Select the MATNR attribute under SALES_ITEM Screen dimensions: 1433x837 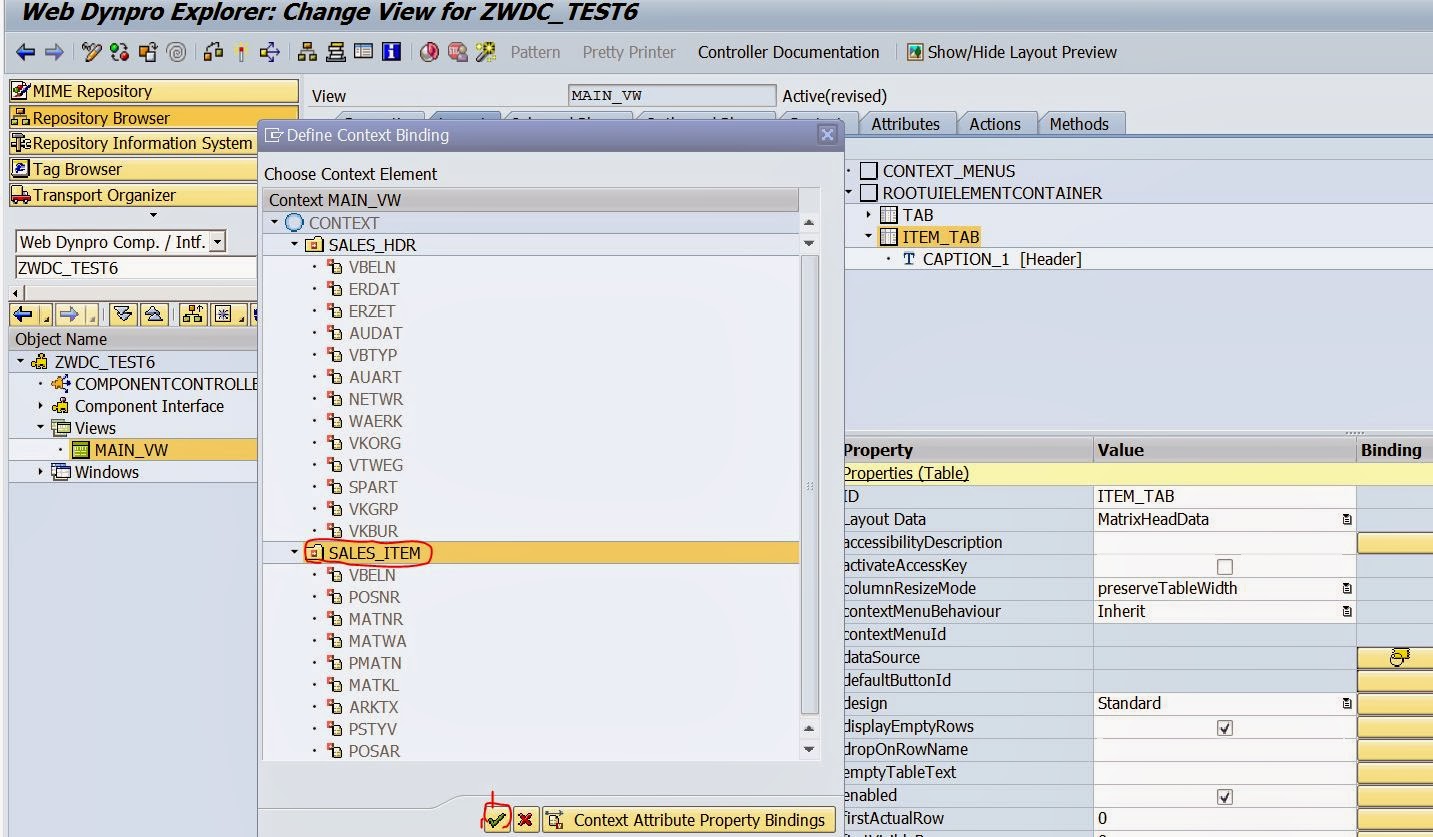click(x=375, y=619)
